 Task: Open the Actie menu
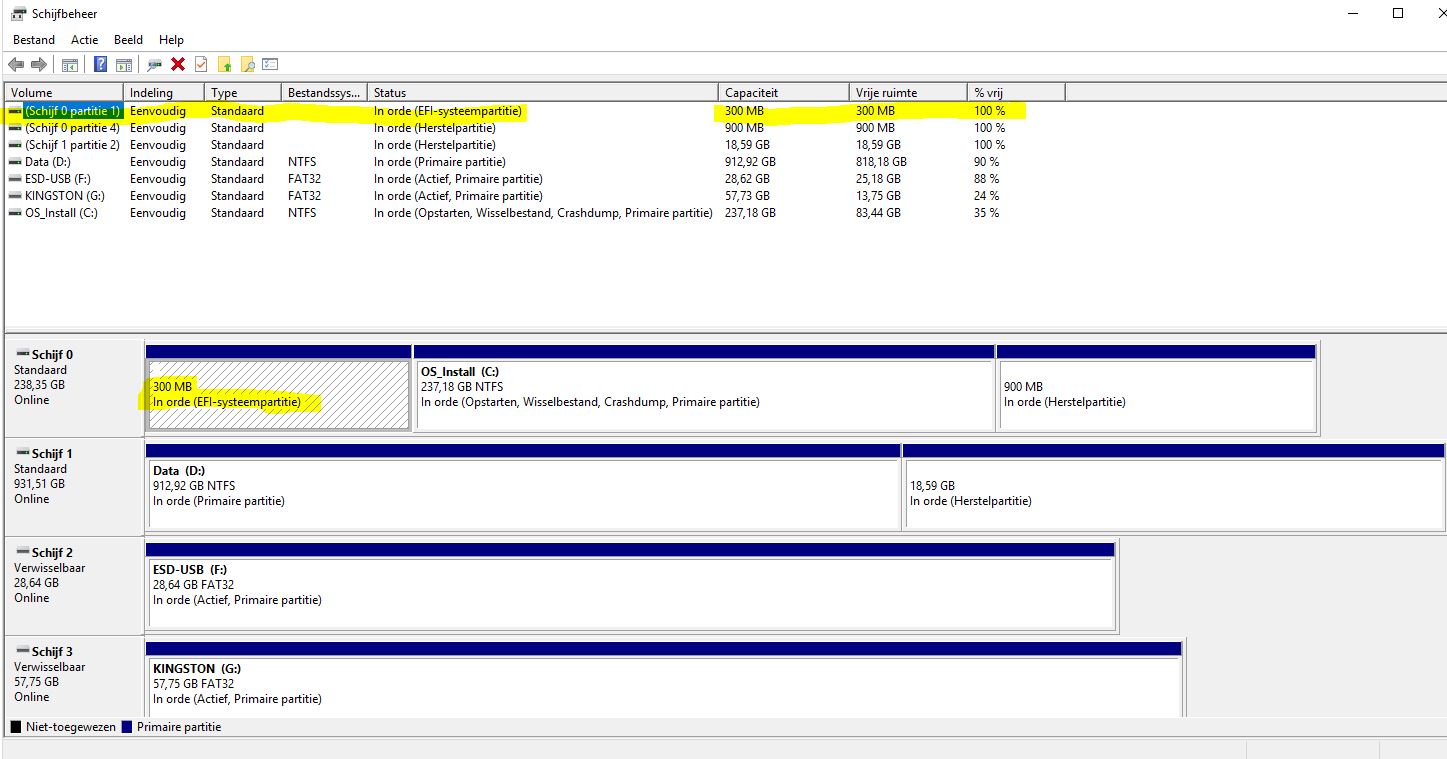84,40
